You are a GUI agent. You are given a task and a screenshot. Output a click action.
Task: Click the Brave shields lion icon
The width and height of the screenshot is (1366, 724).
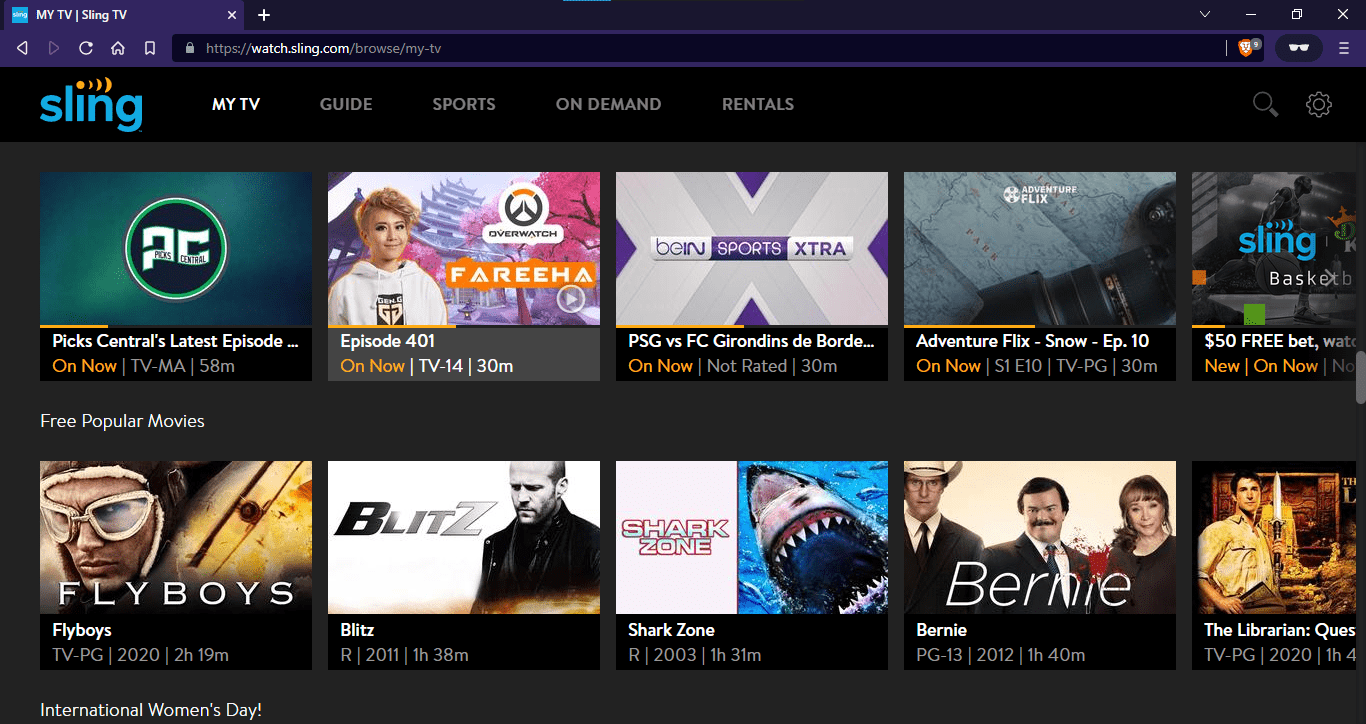point(1247,48)
